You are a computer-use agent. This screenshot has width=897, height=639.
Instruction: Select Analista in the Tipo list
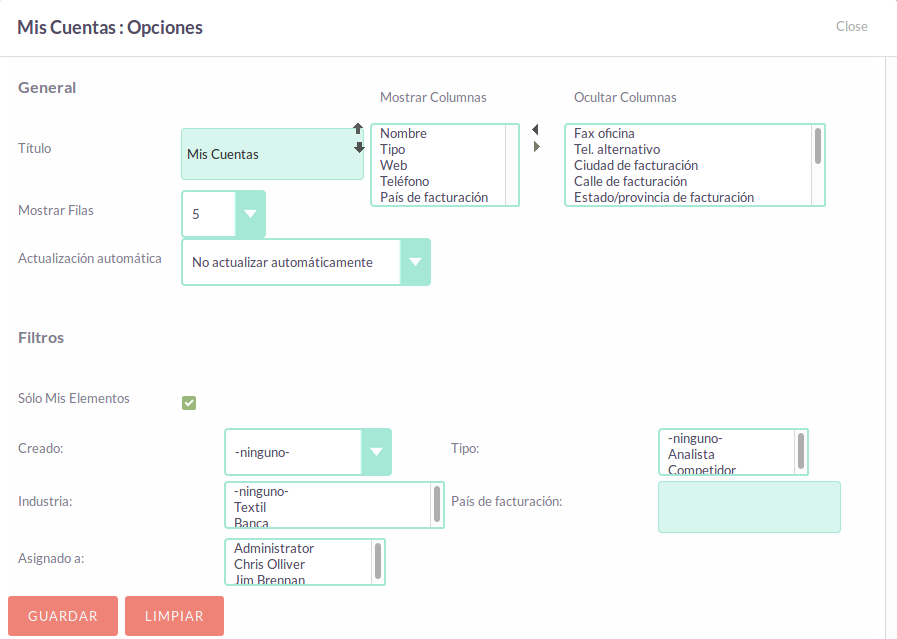click(x=691, y=455)
